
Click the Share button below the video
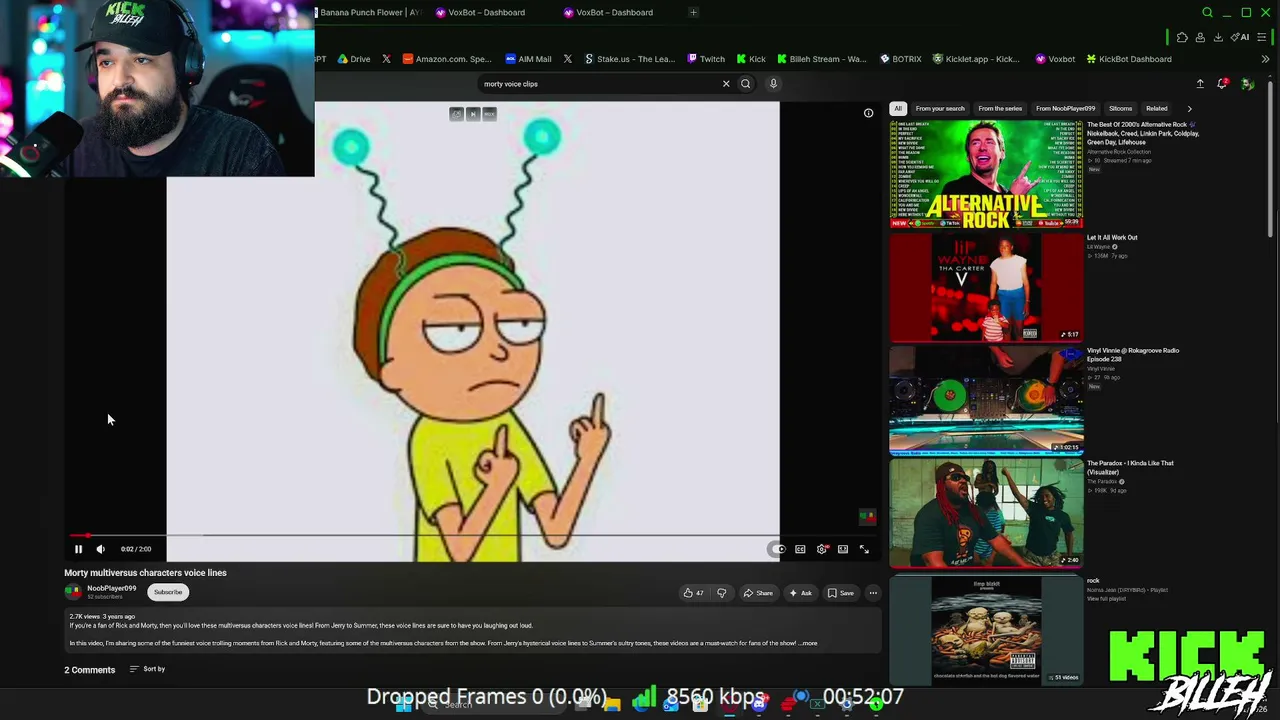(758, 593)
